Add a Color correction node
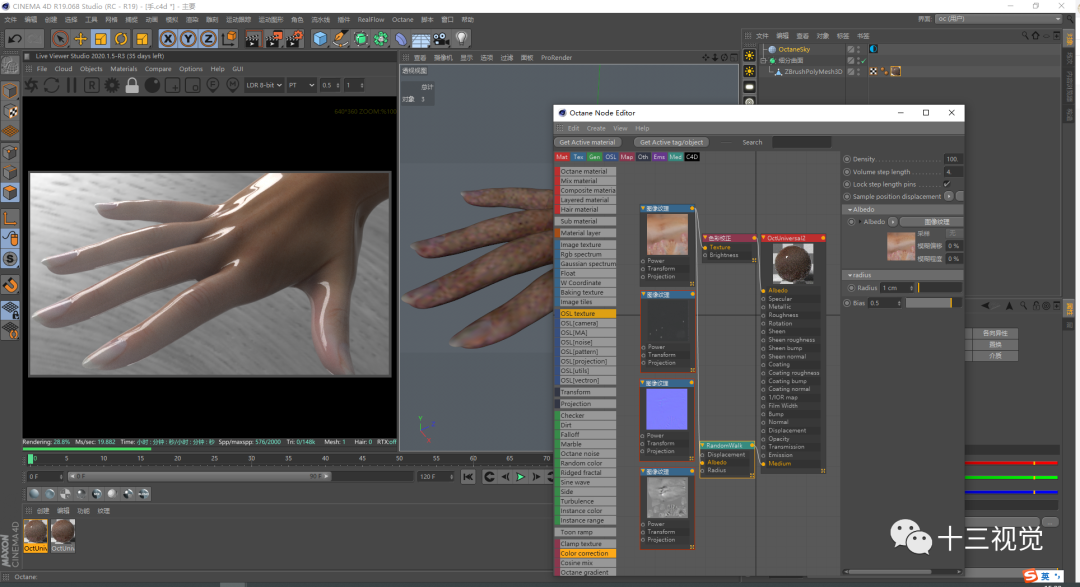The height and width of the screenshot is (587, 1080). click(585, 553)
